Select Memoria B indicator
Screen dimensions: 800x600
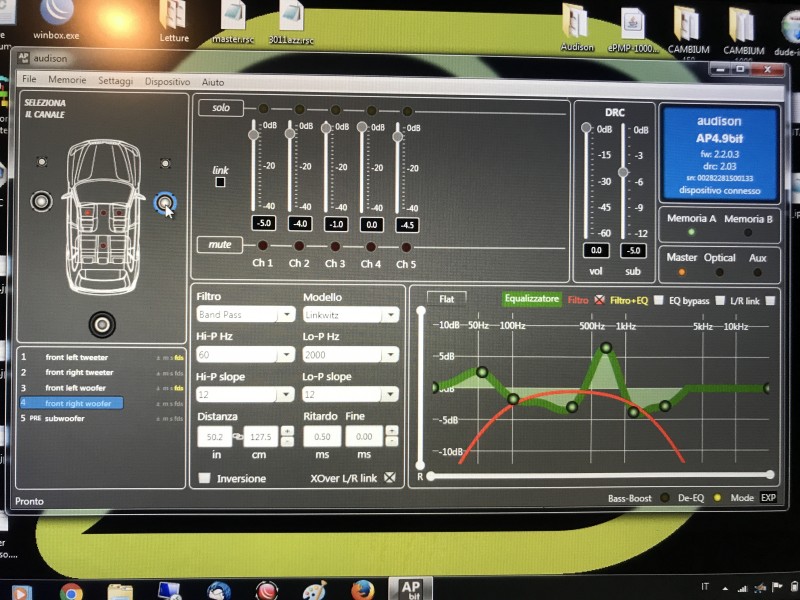point(748,233)
